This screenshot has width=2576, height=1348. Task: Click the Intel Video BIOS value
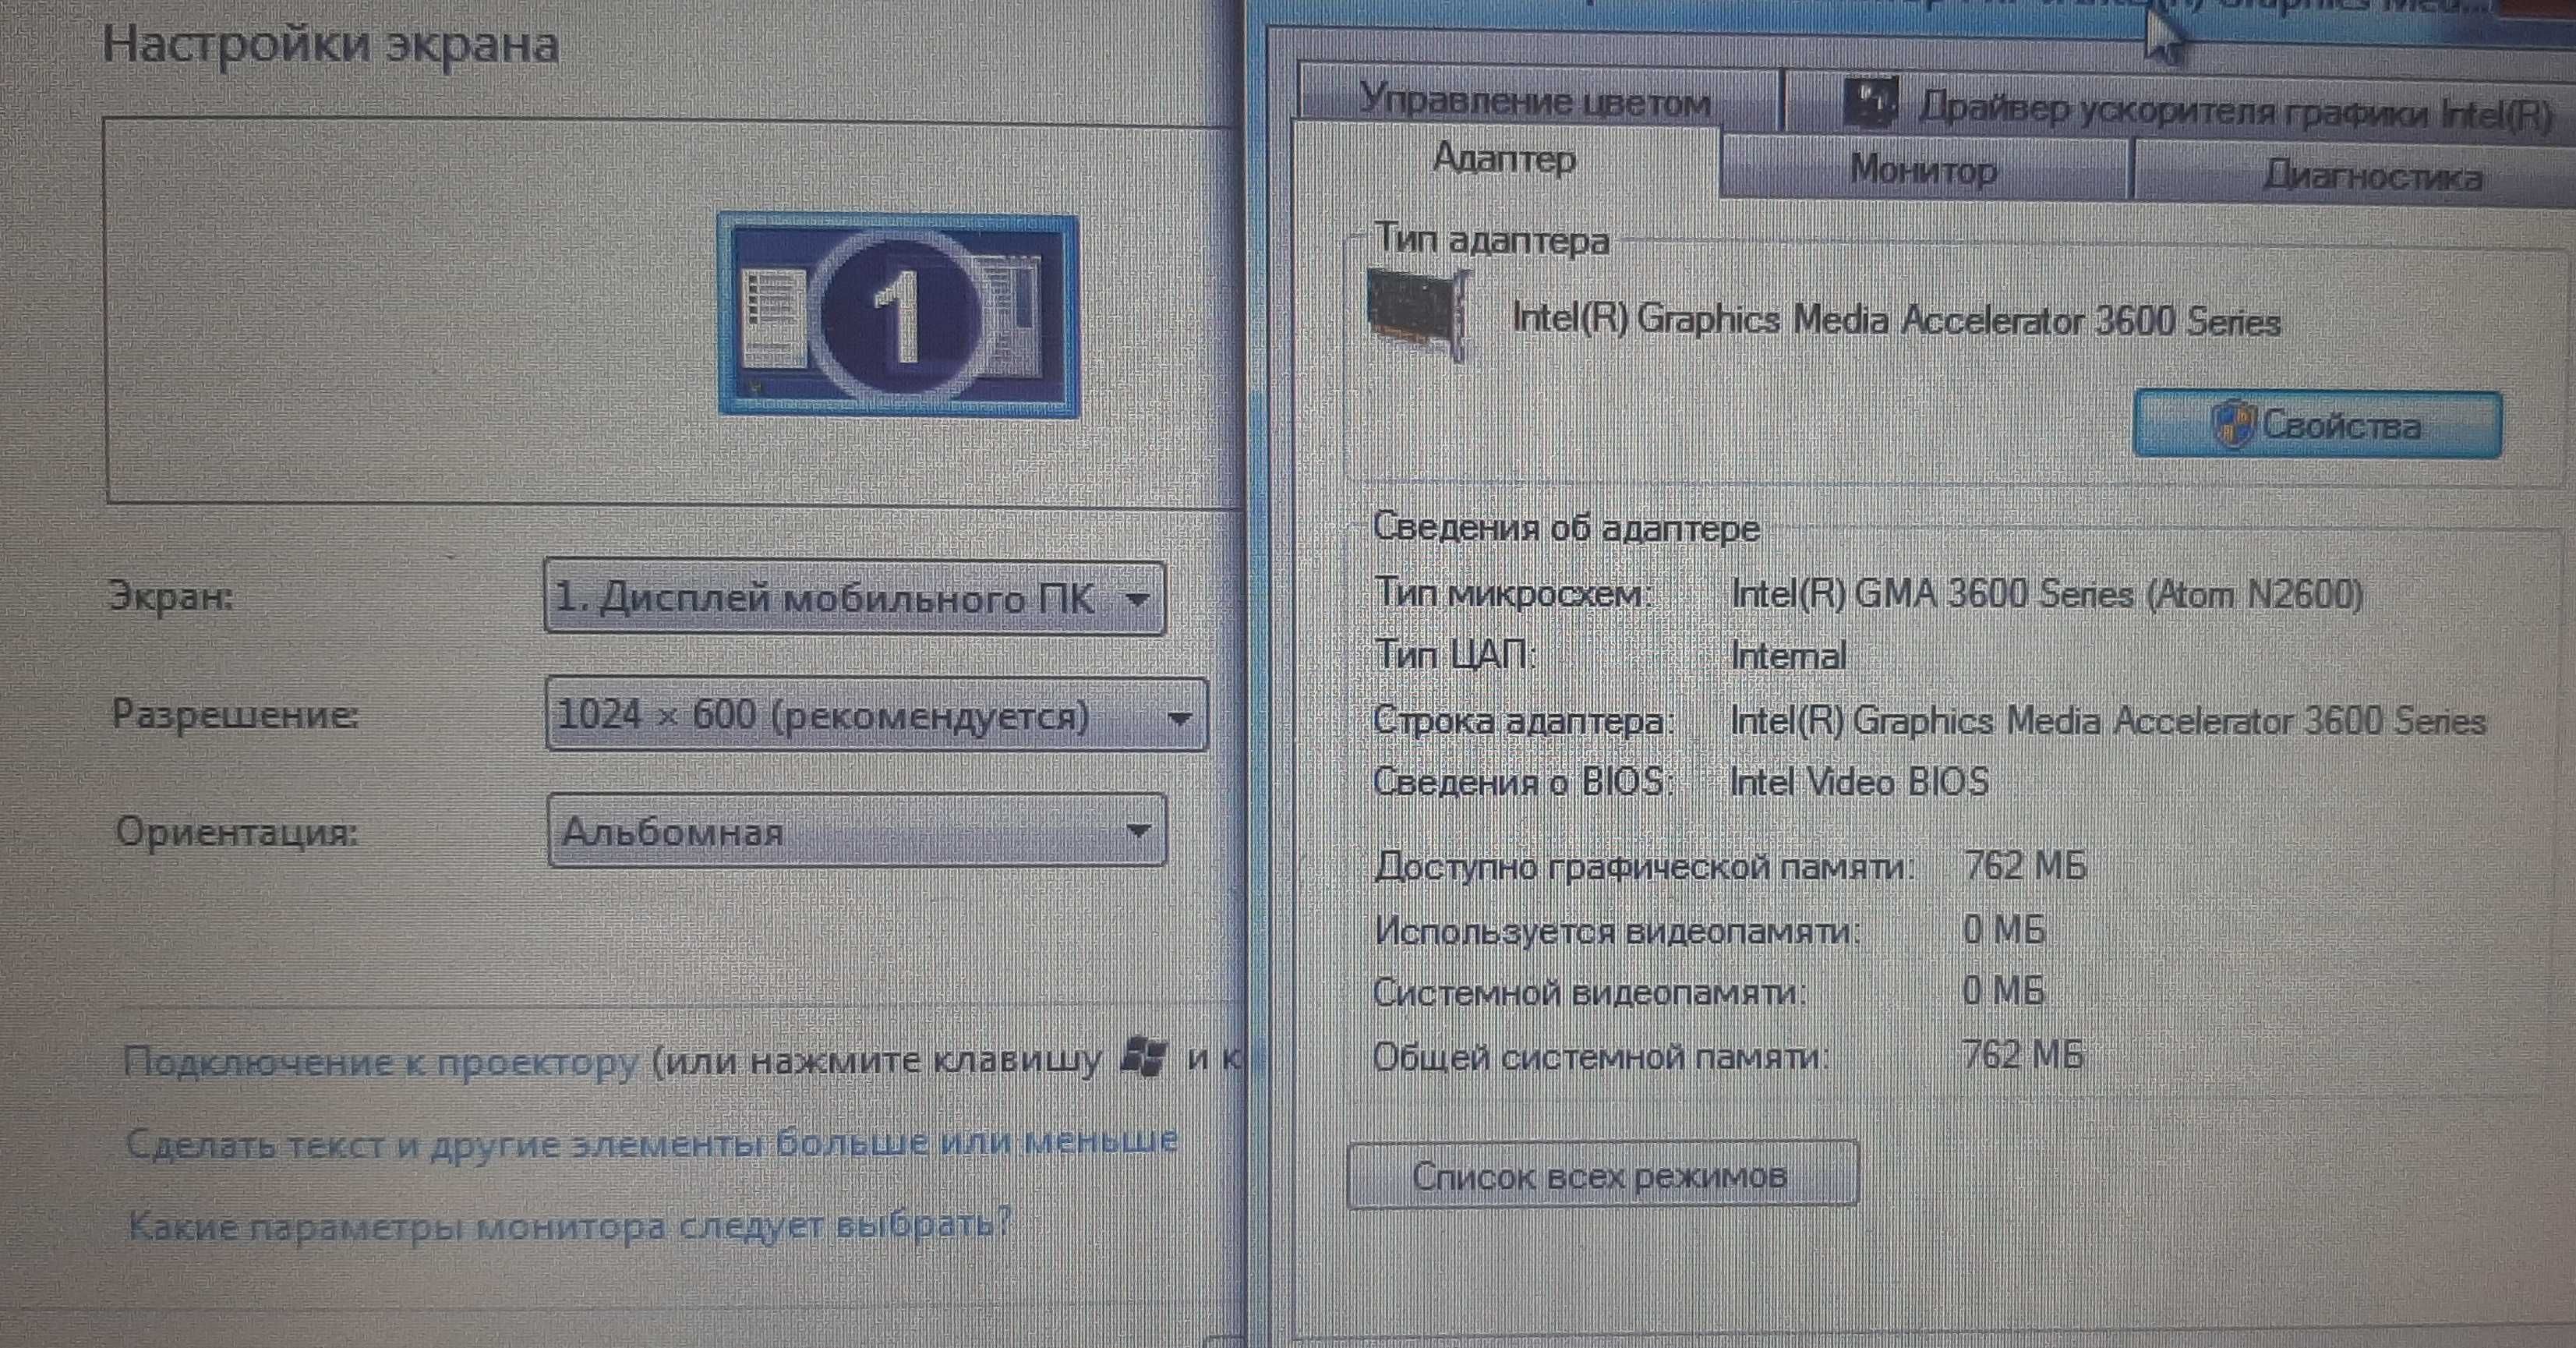[1859, 781]
